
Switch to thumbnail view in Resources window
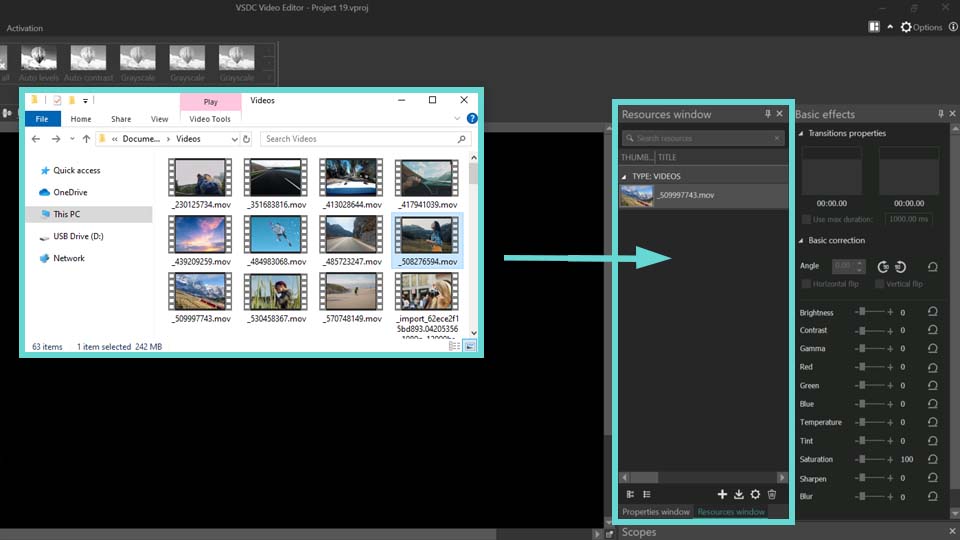click(x=630, y=494)
